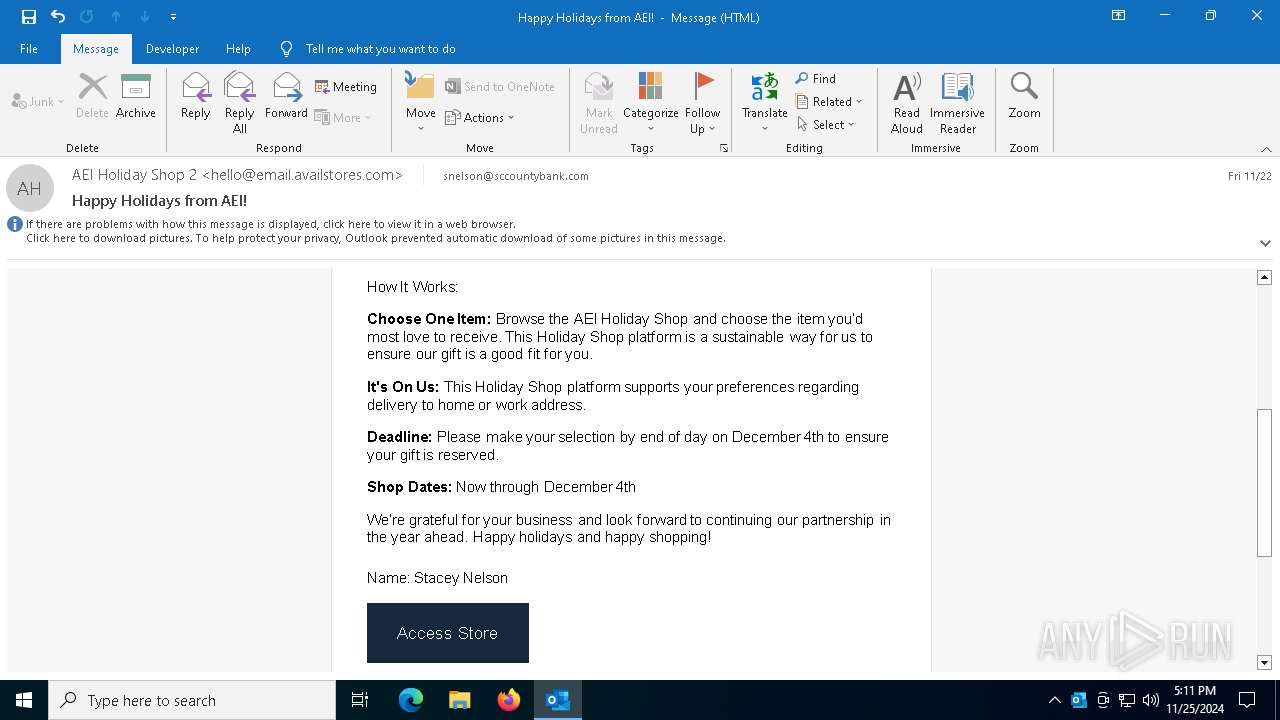Open Task View
This screenshot has width=1280, height=720.
pyautogui.click(x=360, y=700)
